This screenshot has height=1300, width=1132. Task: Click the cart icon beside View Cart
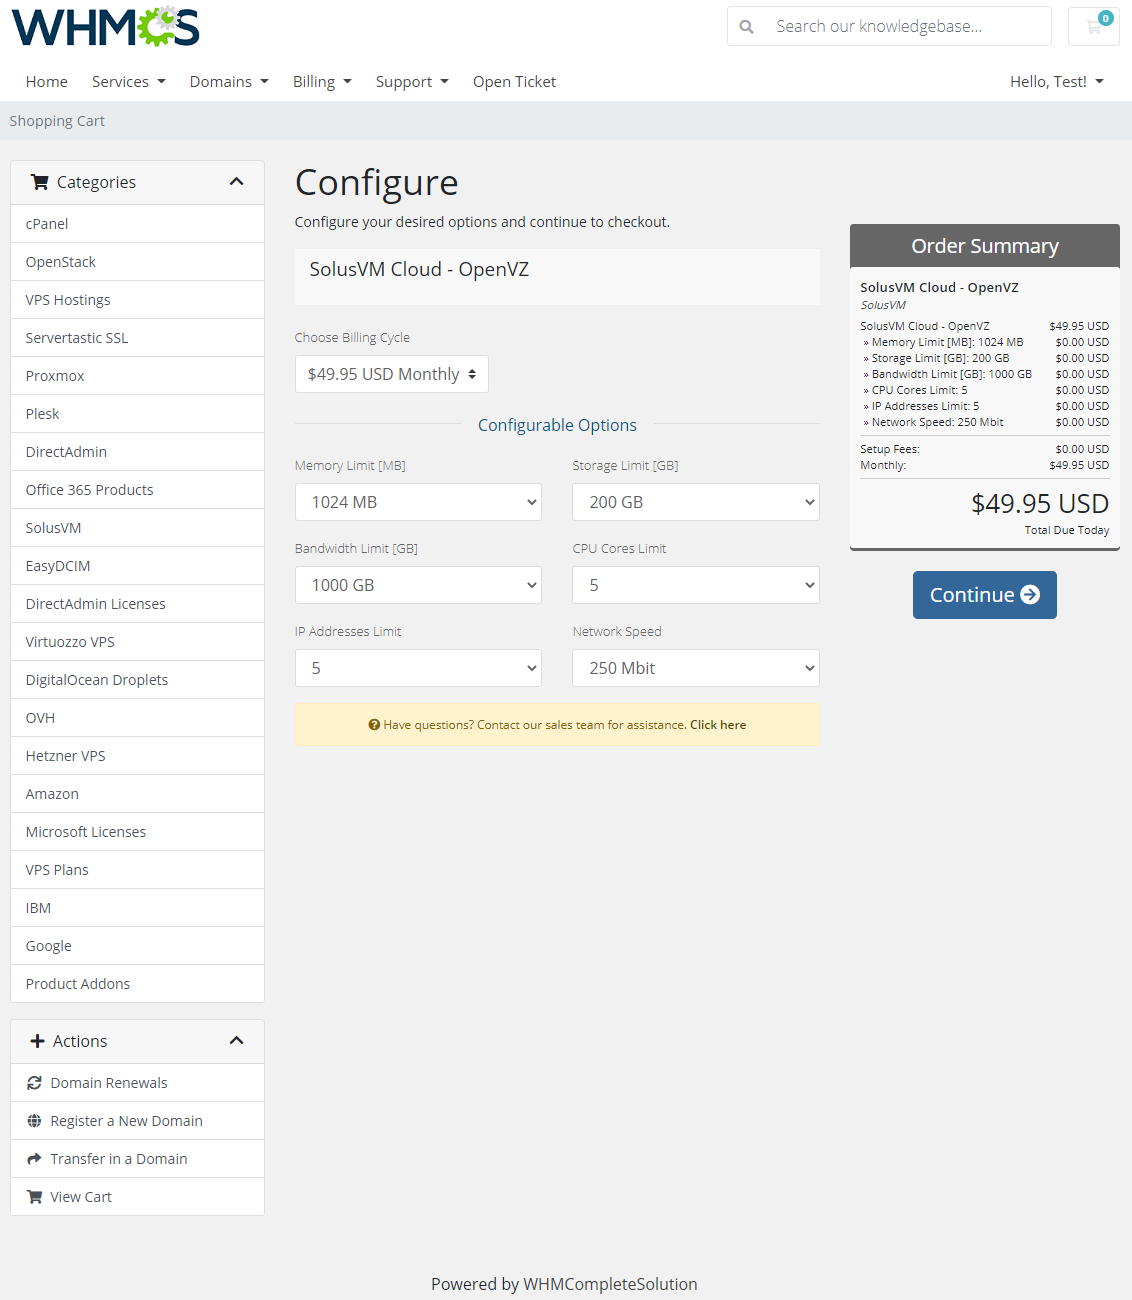[34, 1196]
